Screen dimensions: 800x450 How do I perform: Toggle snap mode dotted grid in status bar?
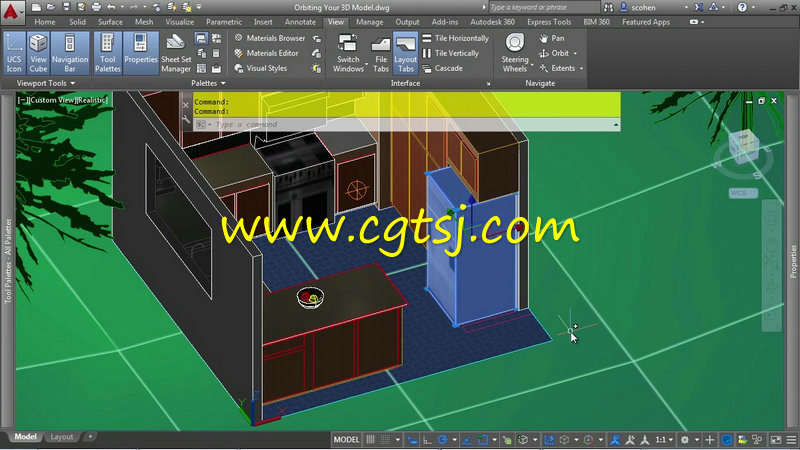386,439
